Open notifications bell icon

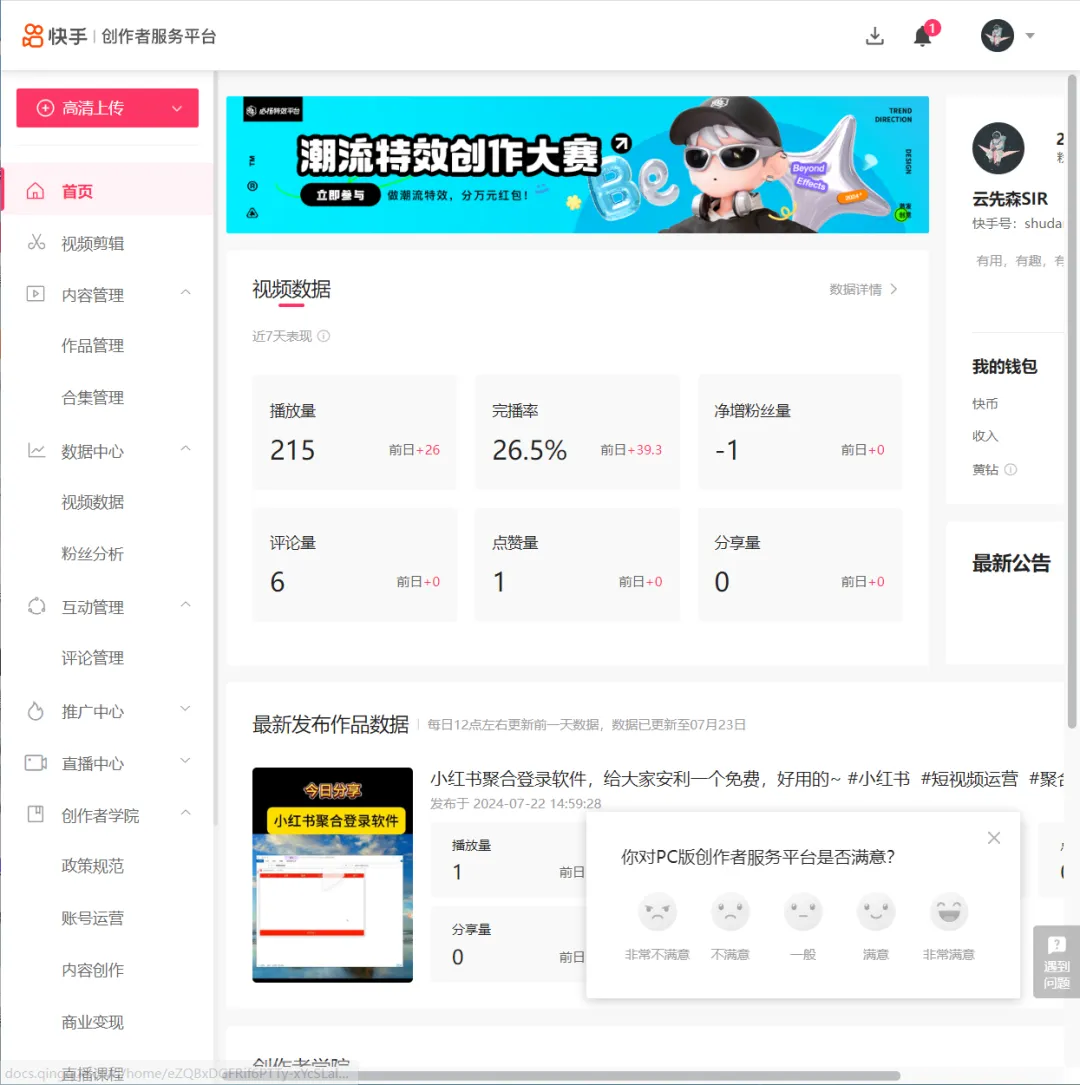pyautogui.click(x=922, y=36)
